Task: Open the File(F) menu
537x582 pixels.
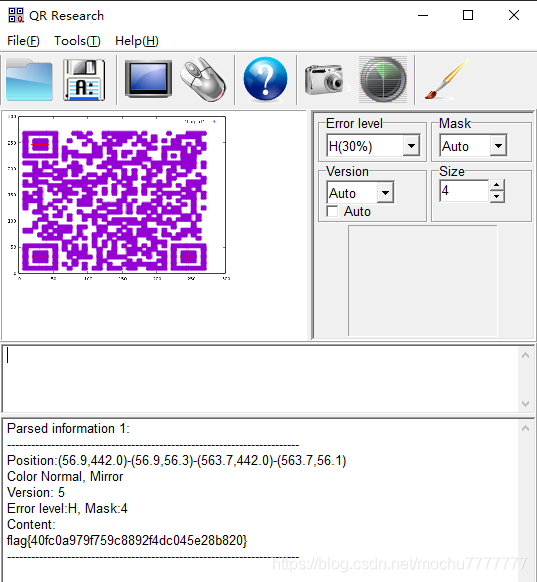Action: point(23,41)
